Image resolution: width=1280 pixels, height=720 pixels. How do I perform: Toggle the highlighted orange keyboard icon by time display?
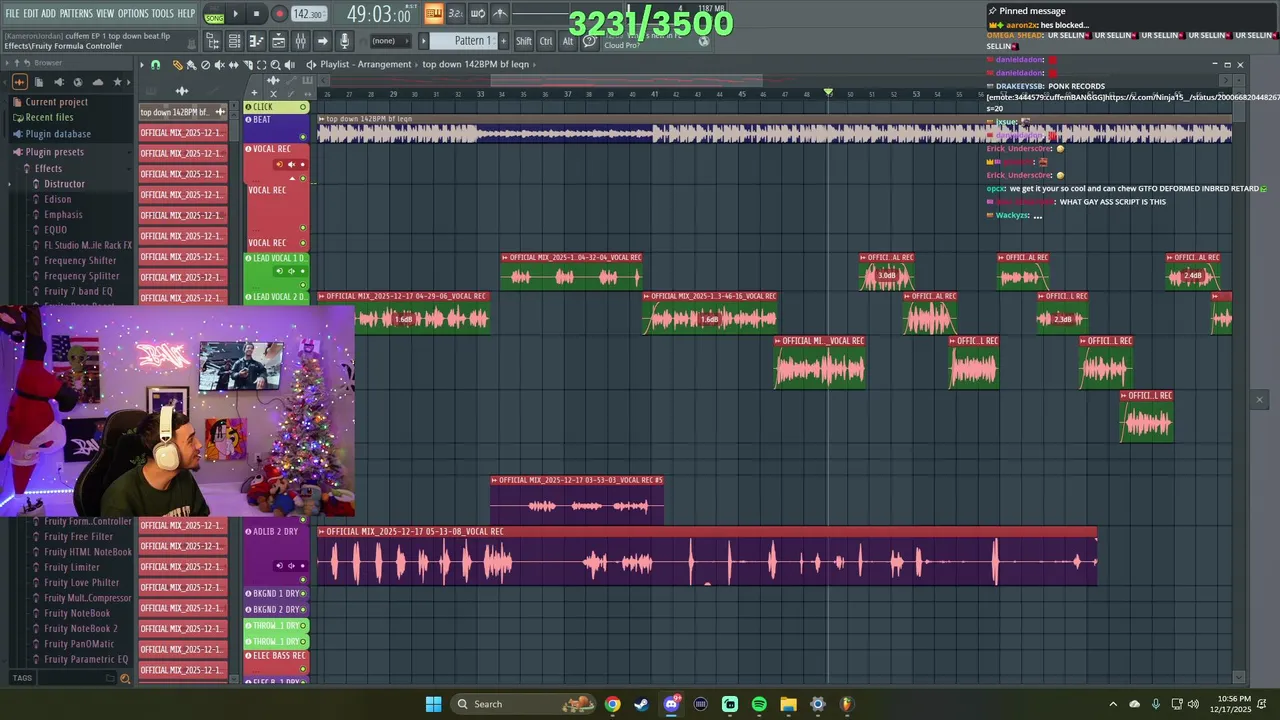(x=433, y=14)
